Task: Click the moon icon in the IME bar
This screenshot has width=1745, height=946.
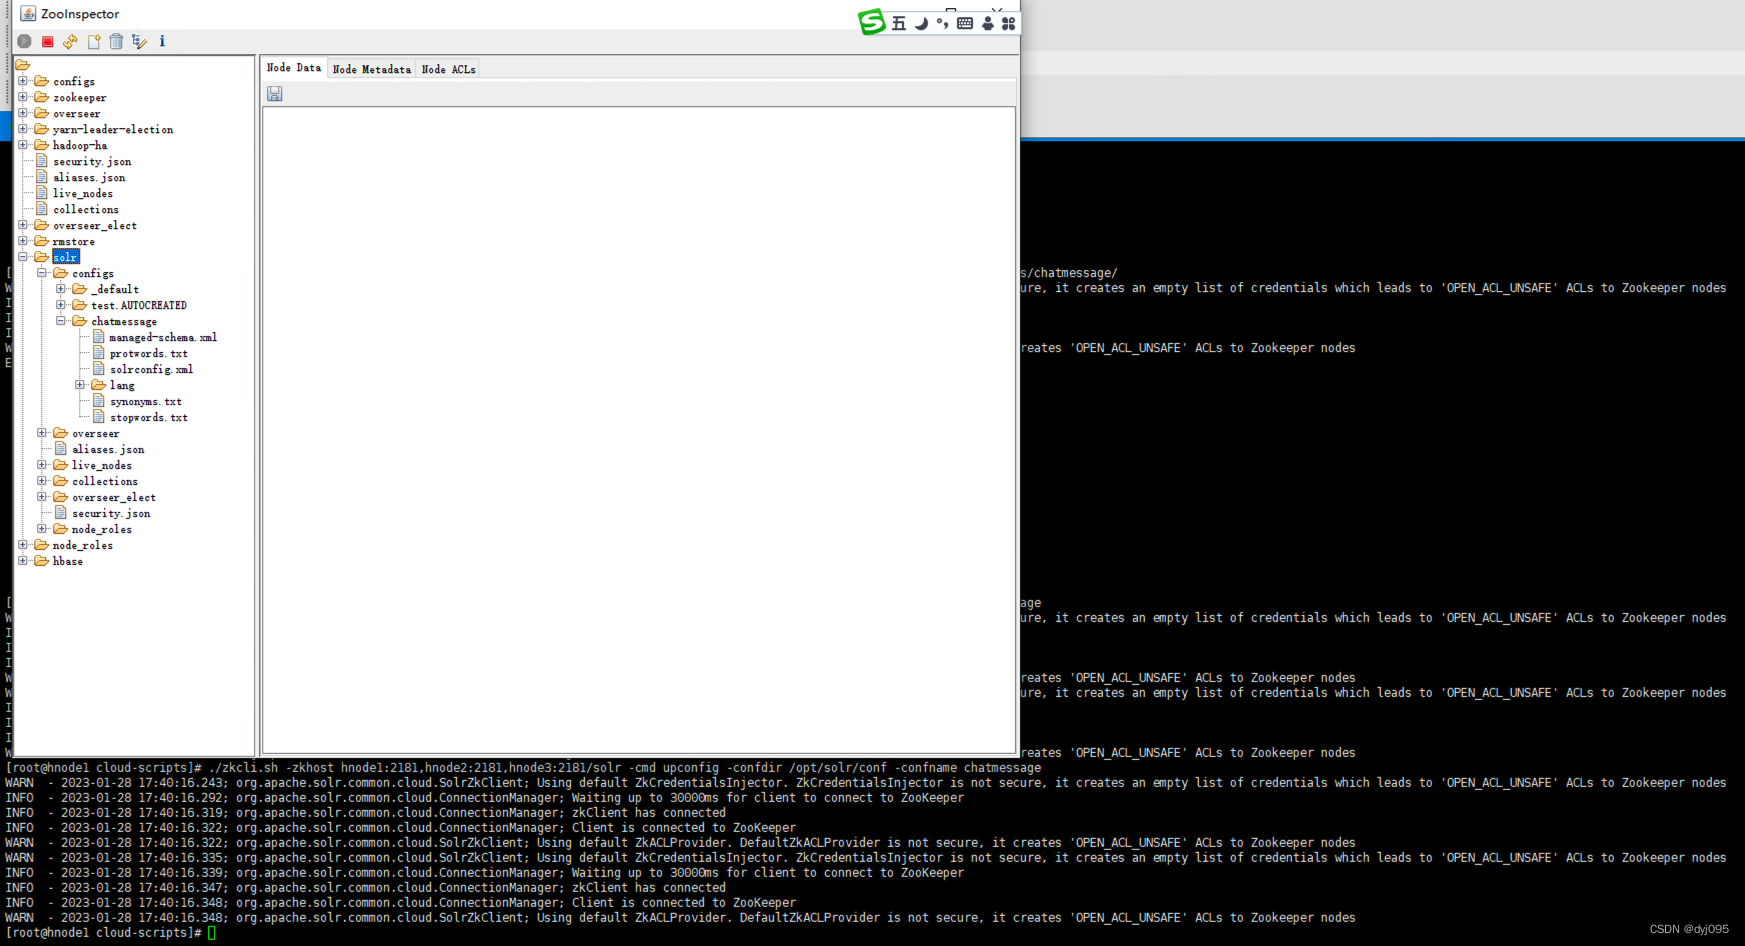Action: click(921, 23)
